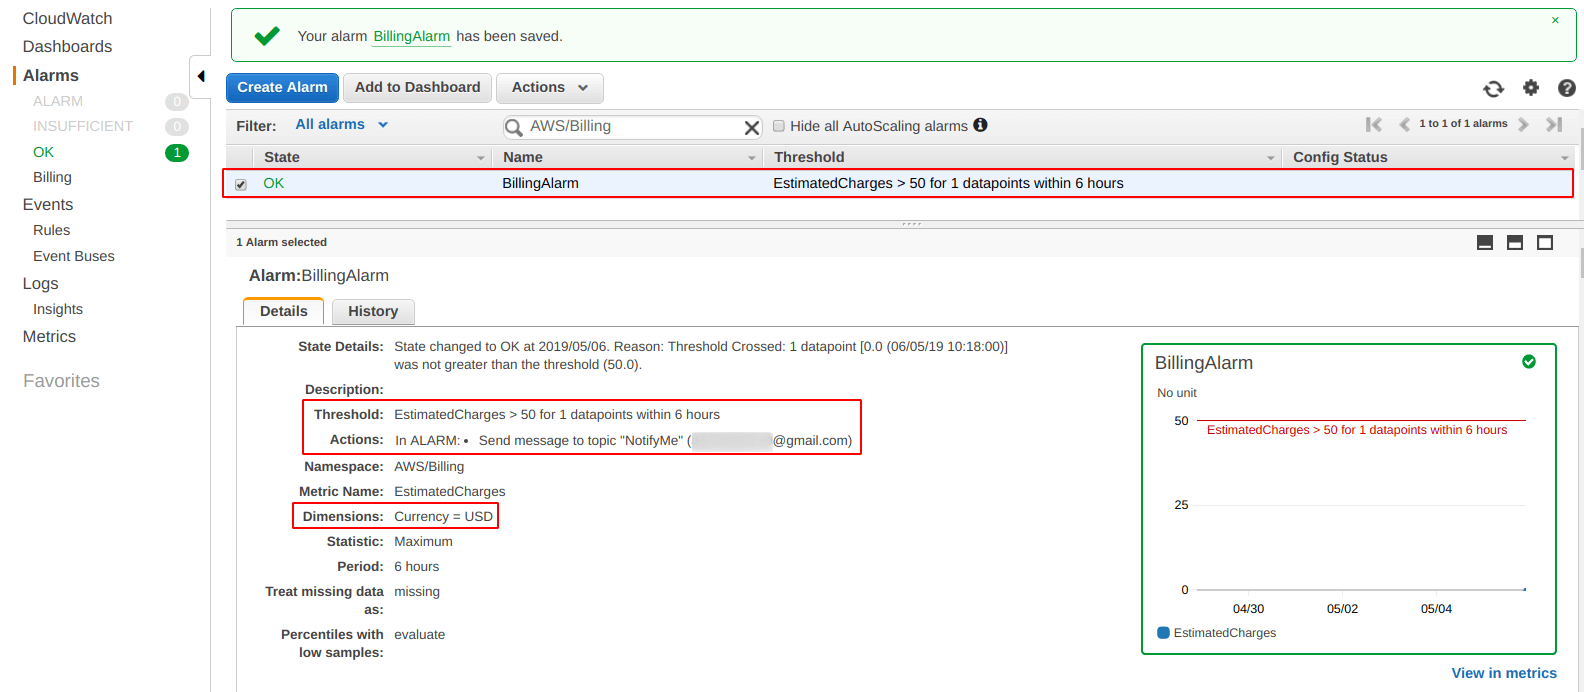Show INSUFFICIENT data alarms
The width and height of the screenshot is (1584, 692).
[x=83, y=126]
